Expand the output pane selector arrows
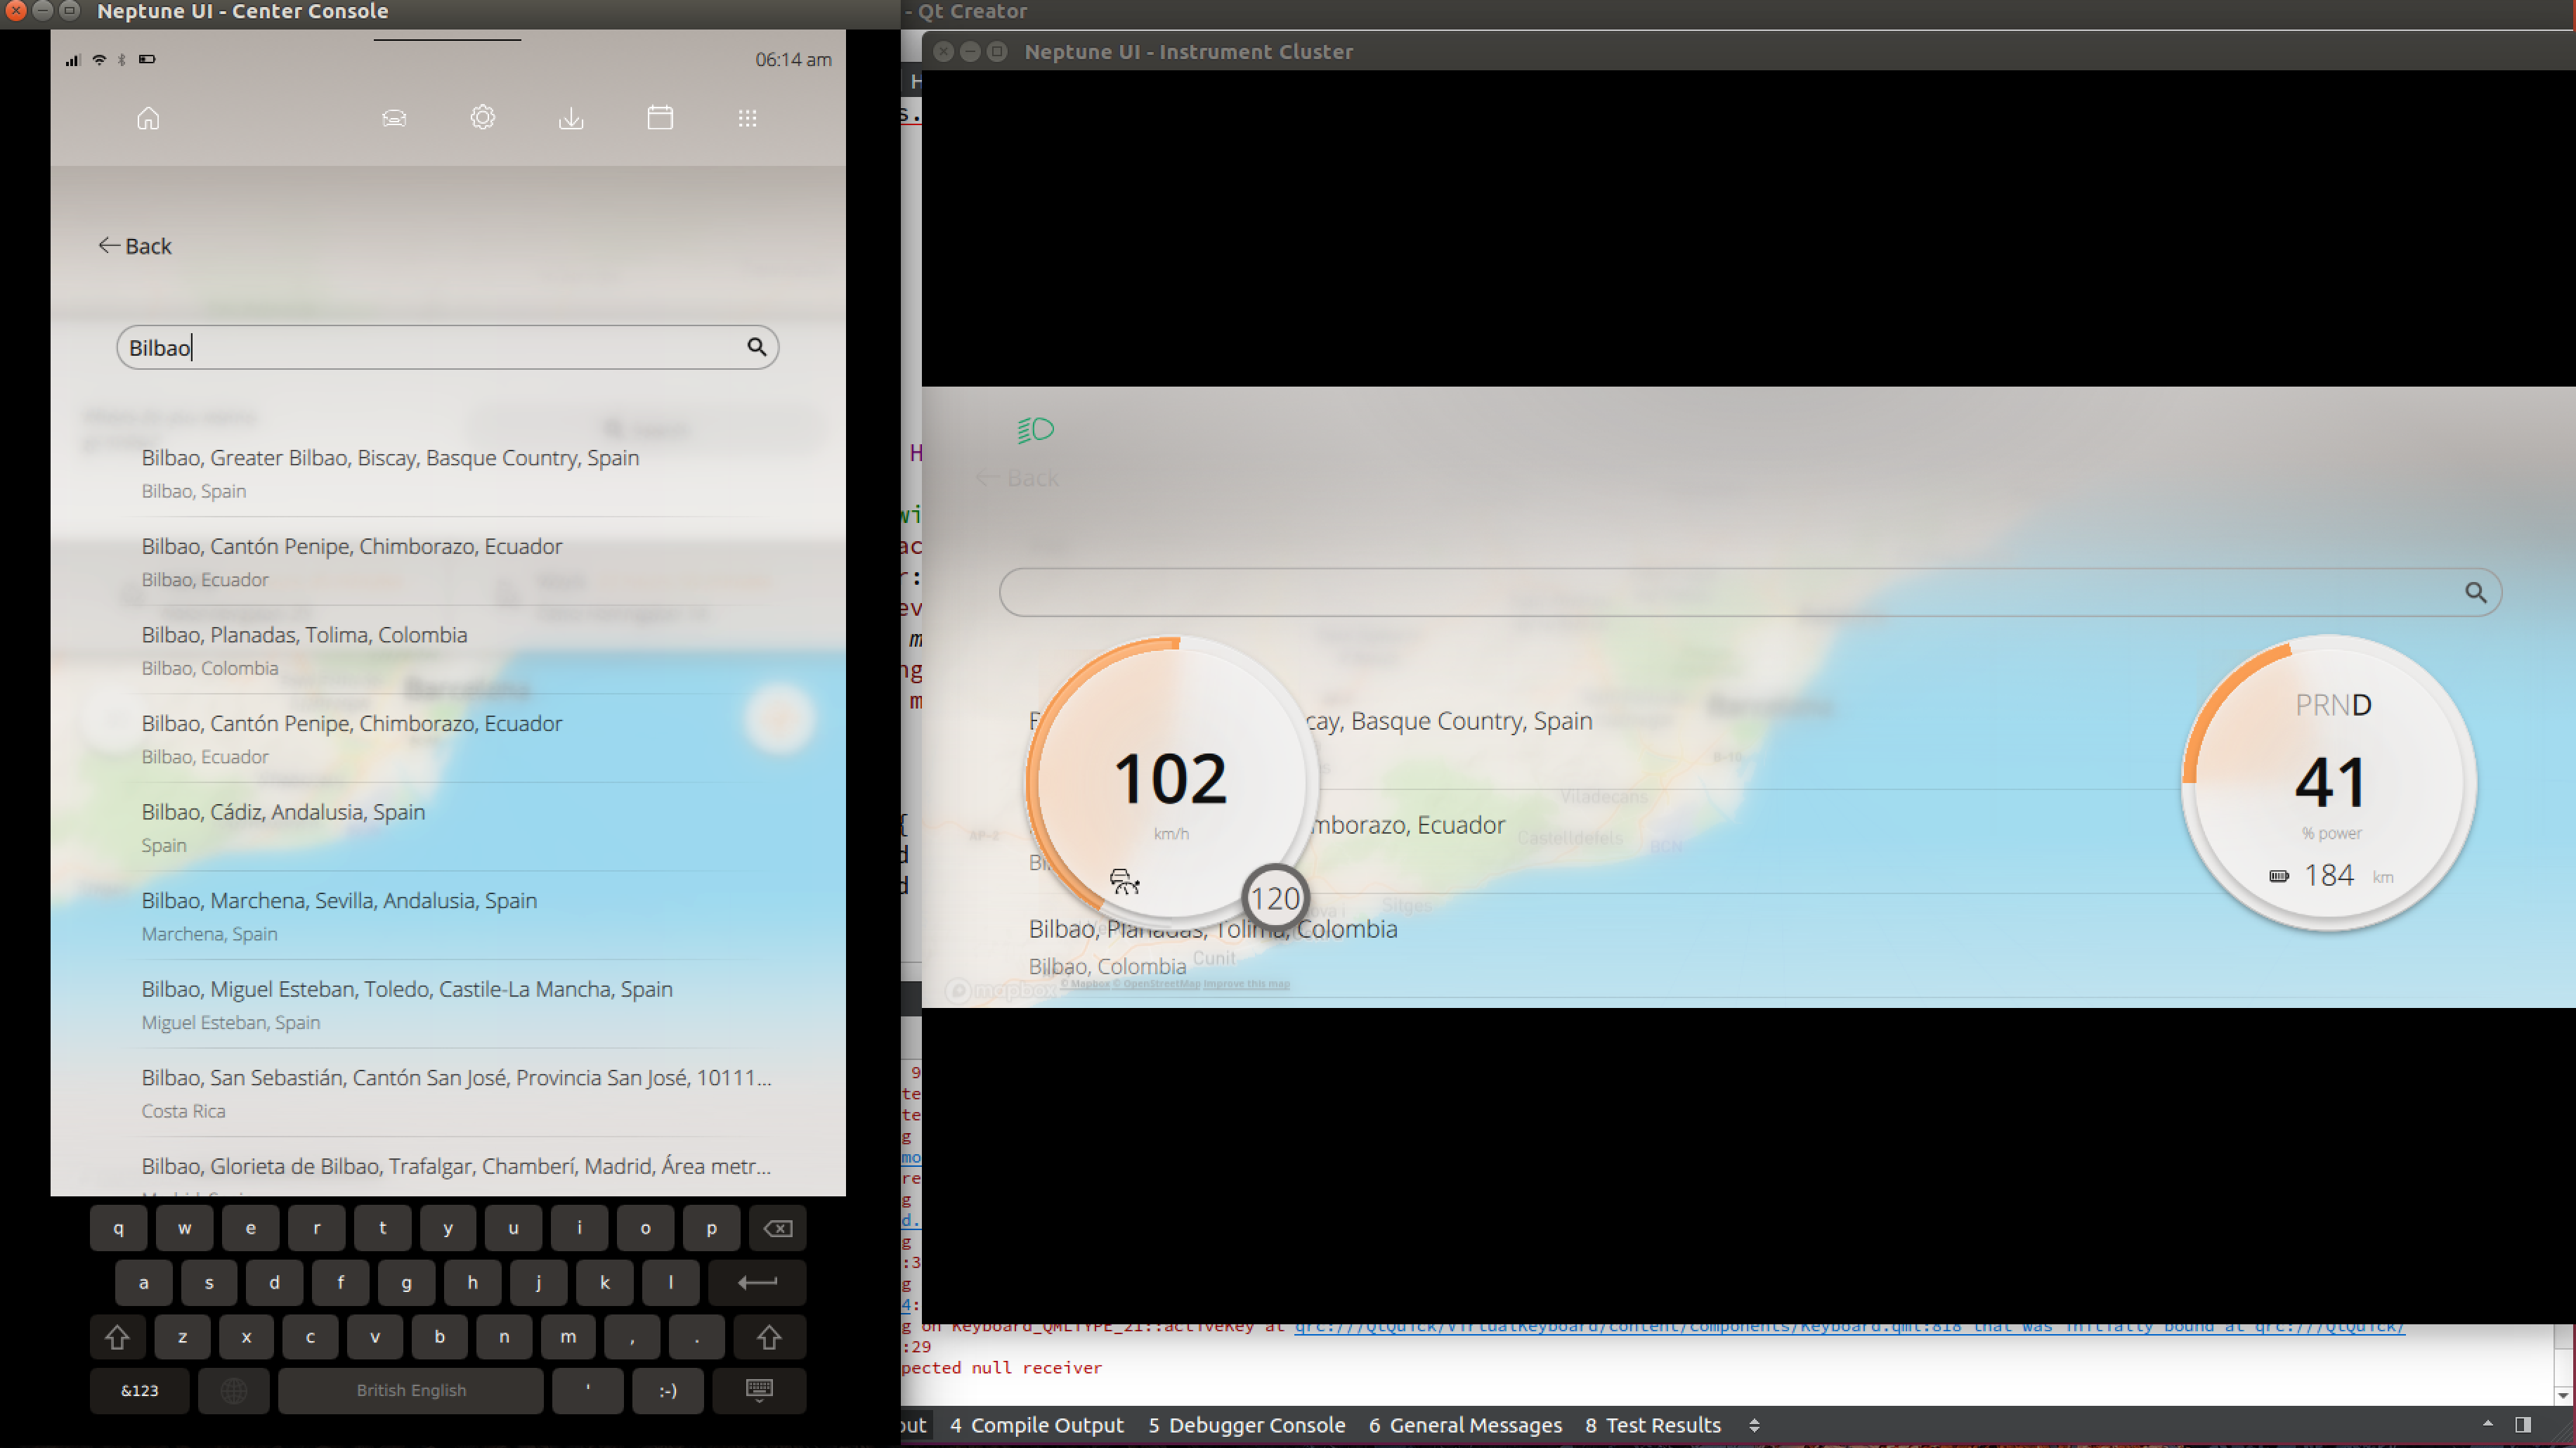Screen dimensions: 2576x1448 pyautogui.click(x=1754, y=1425)
